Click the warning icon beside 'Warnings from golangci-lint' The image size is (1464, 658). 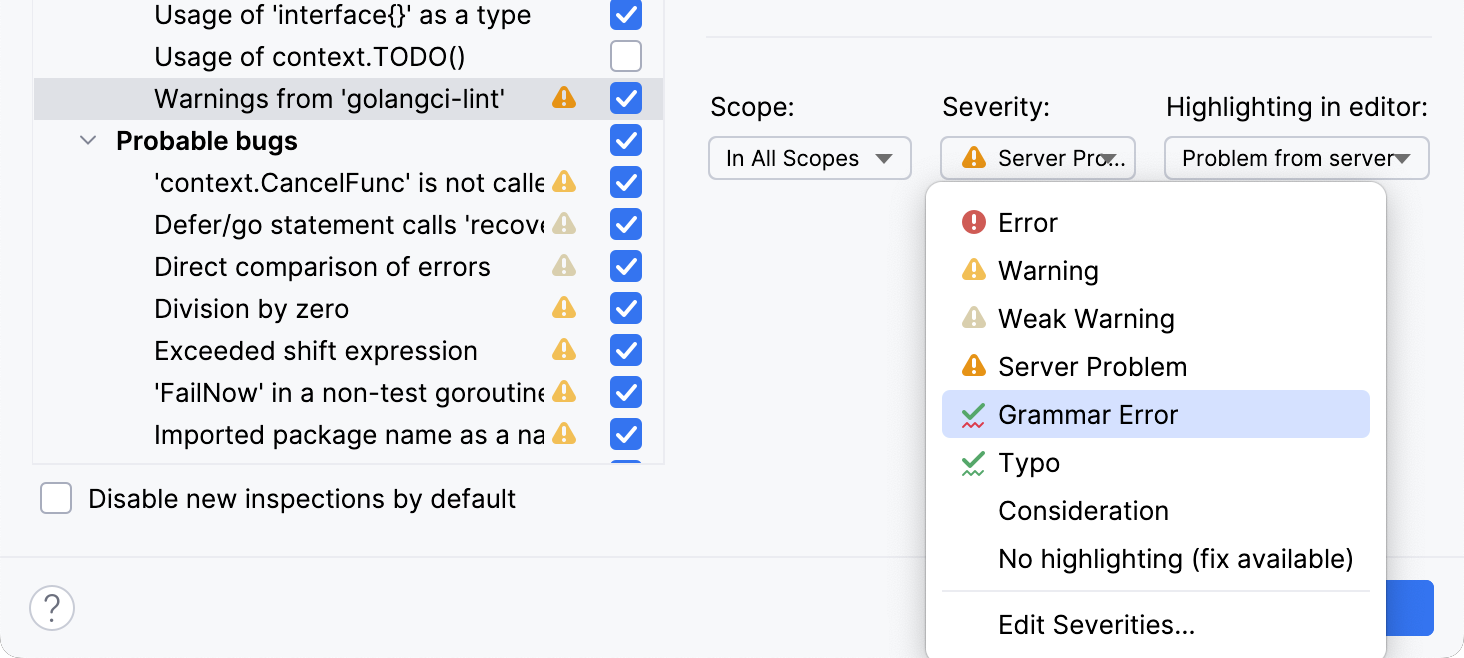point(565,99)
